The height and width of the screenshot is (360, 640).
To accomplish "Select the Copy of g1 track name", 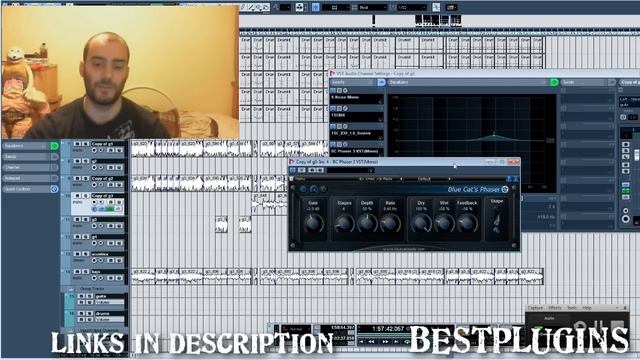I will (x=107, y=144).
